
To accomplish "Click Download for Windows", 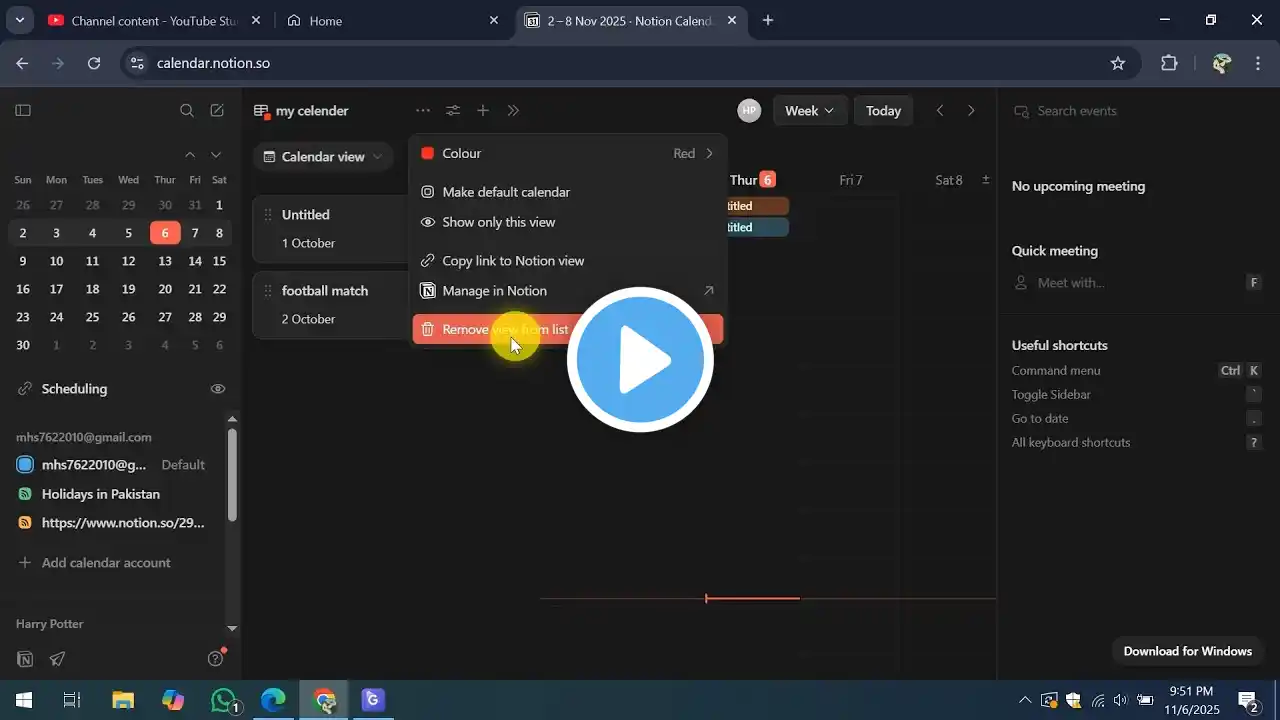I will pos(1188,651).
